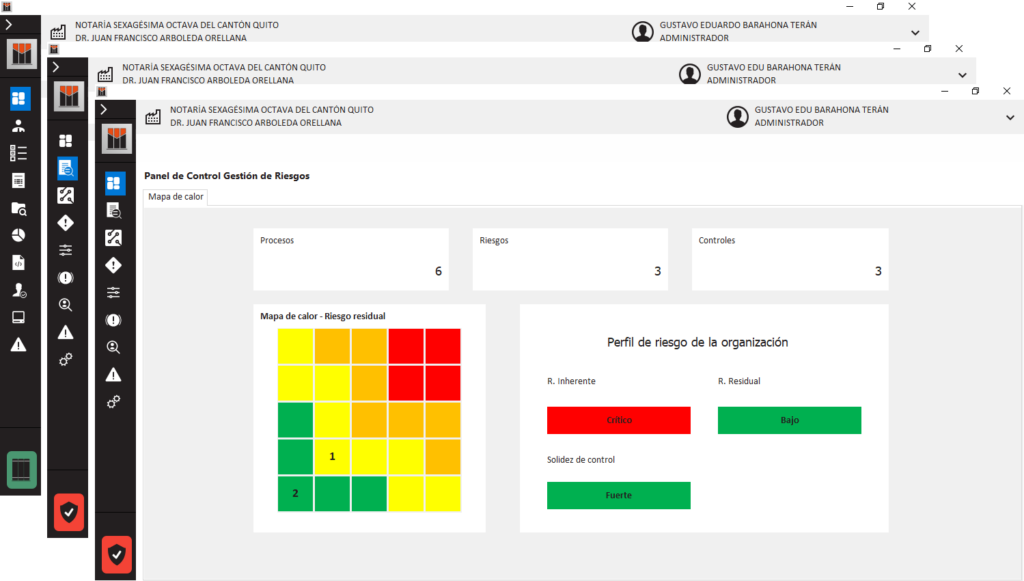Open the Procesos summary card
This screenshot has height=581, width=1024.
(350, 259)
